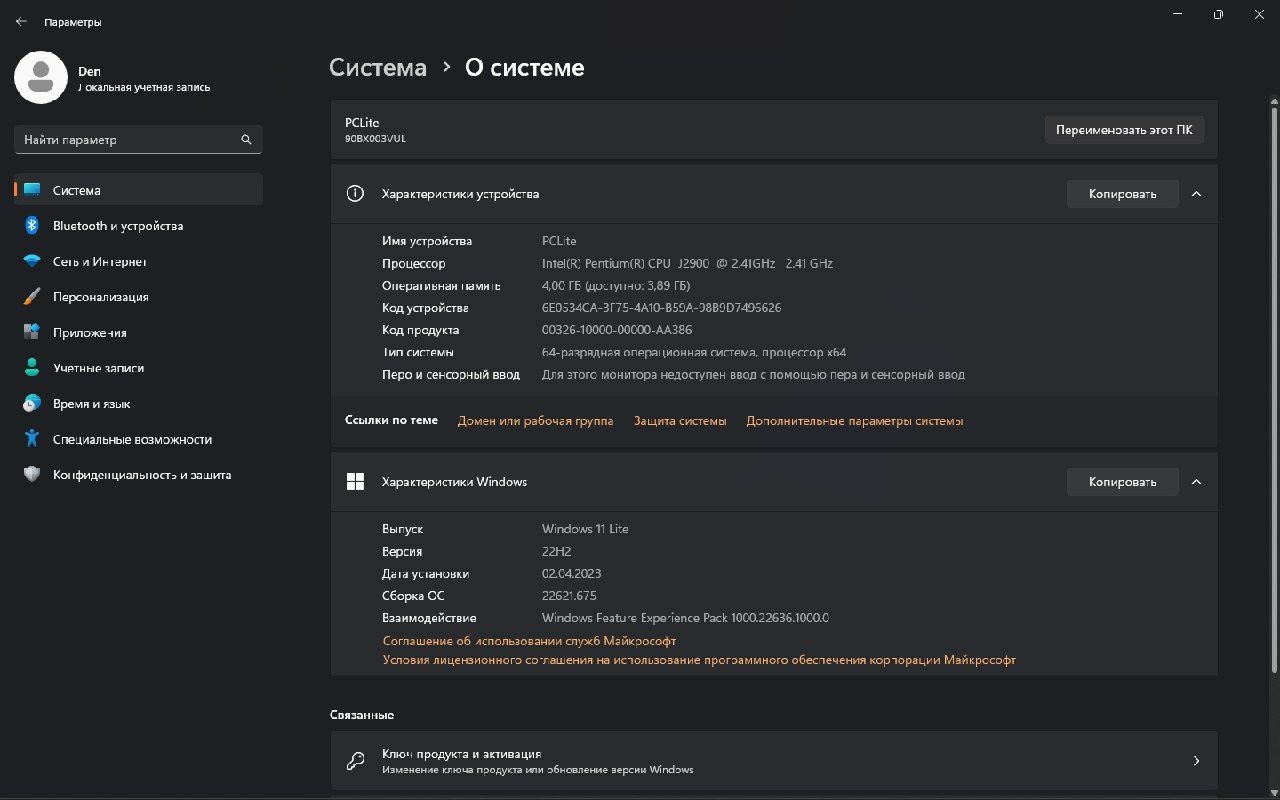This screenshot has height=800, width=1280.
Task: Click the back arrow in the title bar
Action: [x=21, y=21]
